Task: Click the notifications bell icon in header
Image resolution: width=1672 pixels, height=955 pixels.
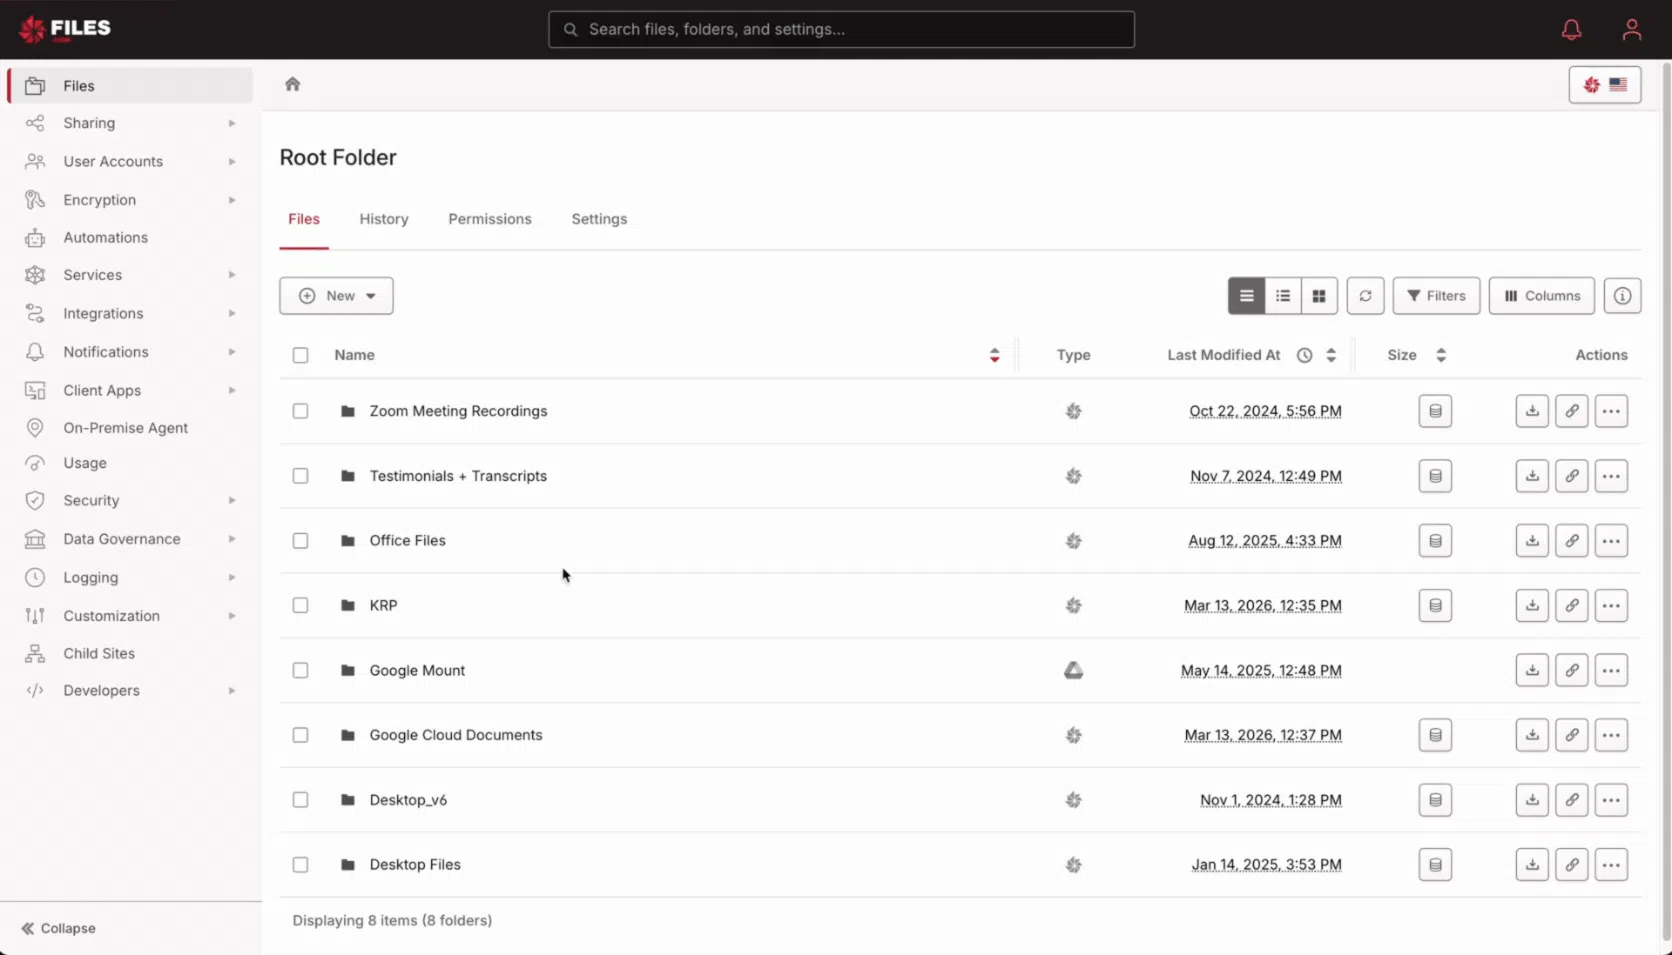Action: click(x=1571, y=30)
